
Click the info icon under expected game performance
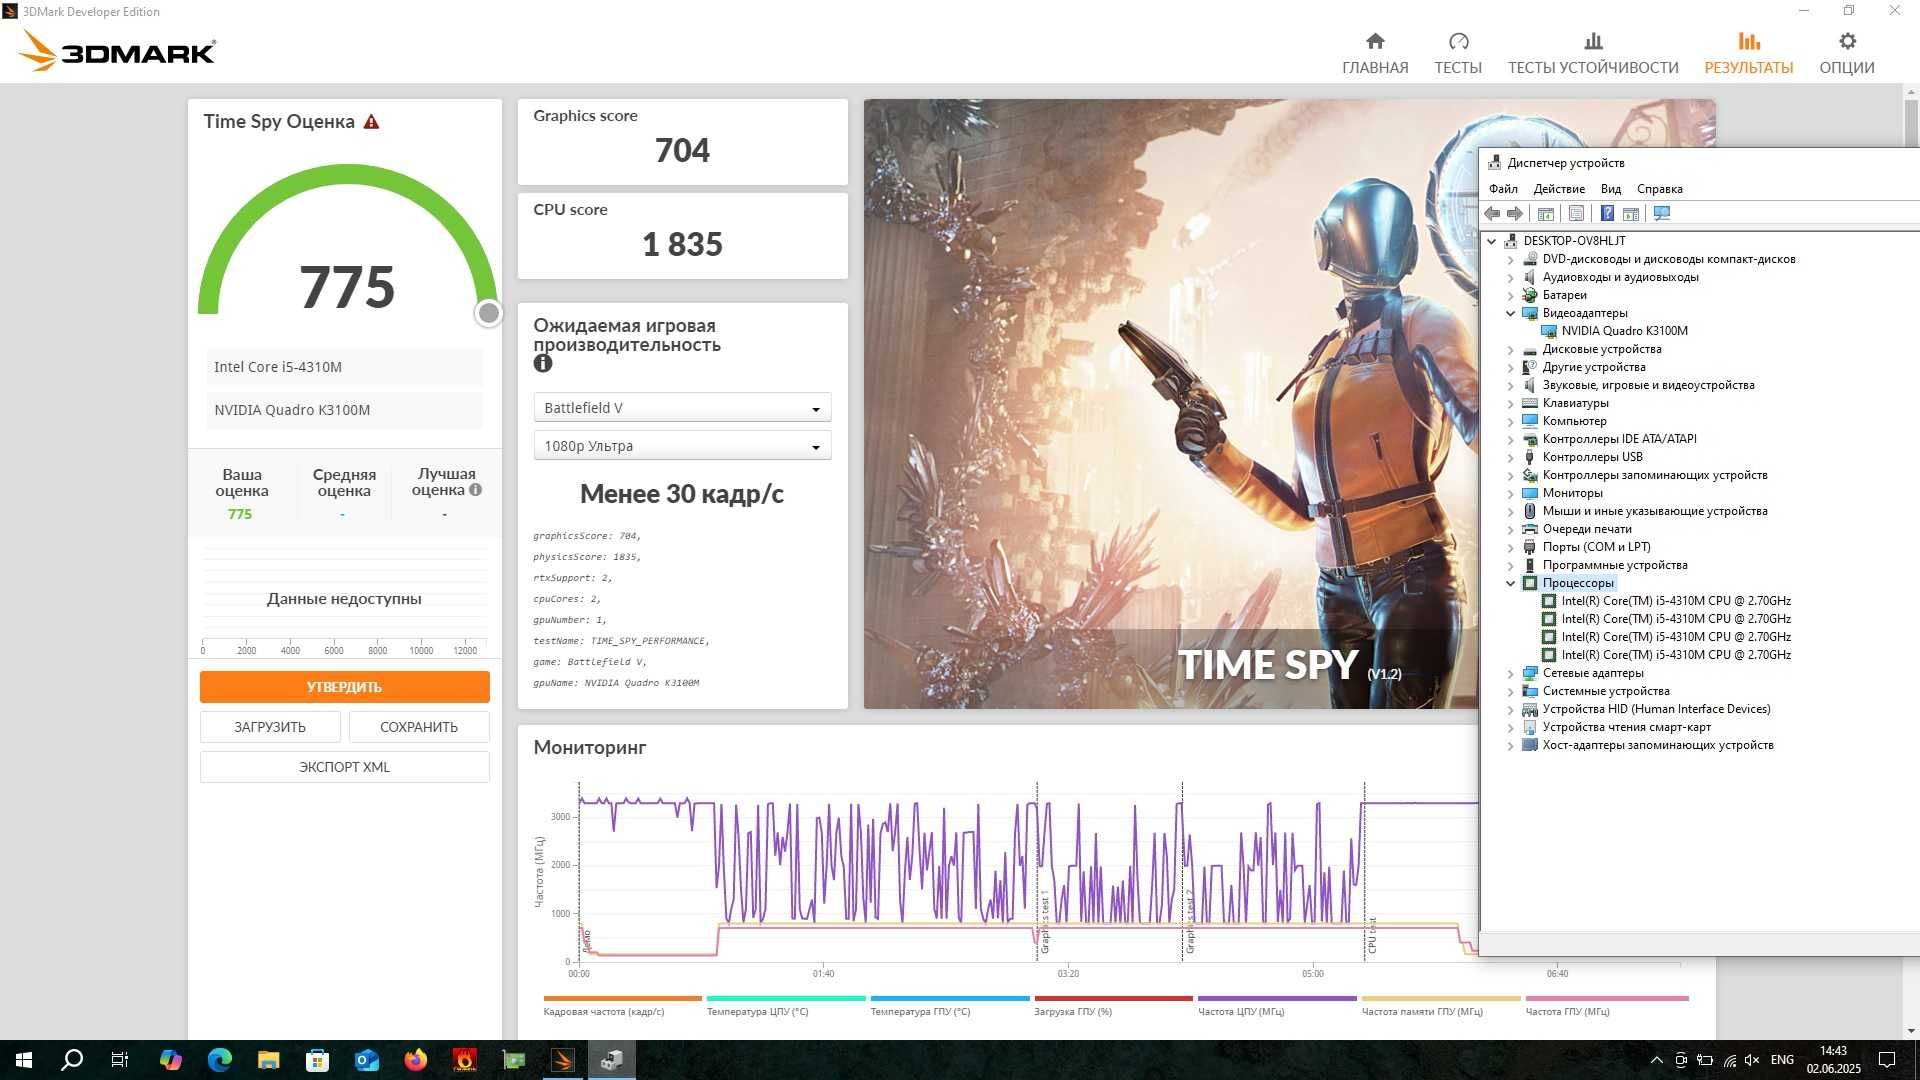pos(543,364)
